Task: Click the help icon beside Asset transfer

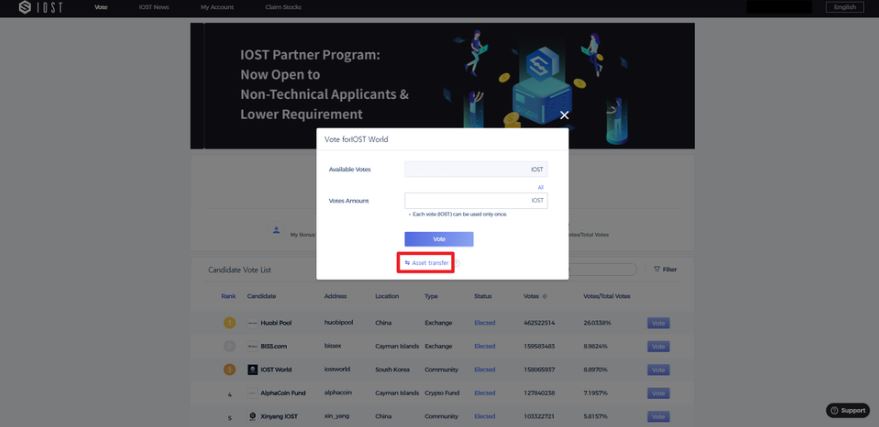Action: pyautogui.click(x=456, y=263)
